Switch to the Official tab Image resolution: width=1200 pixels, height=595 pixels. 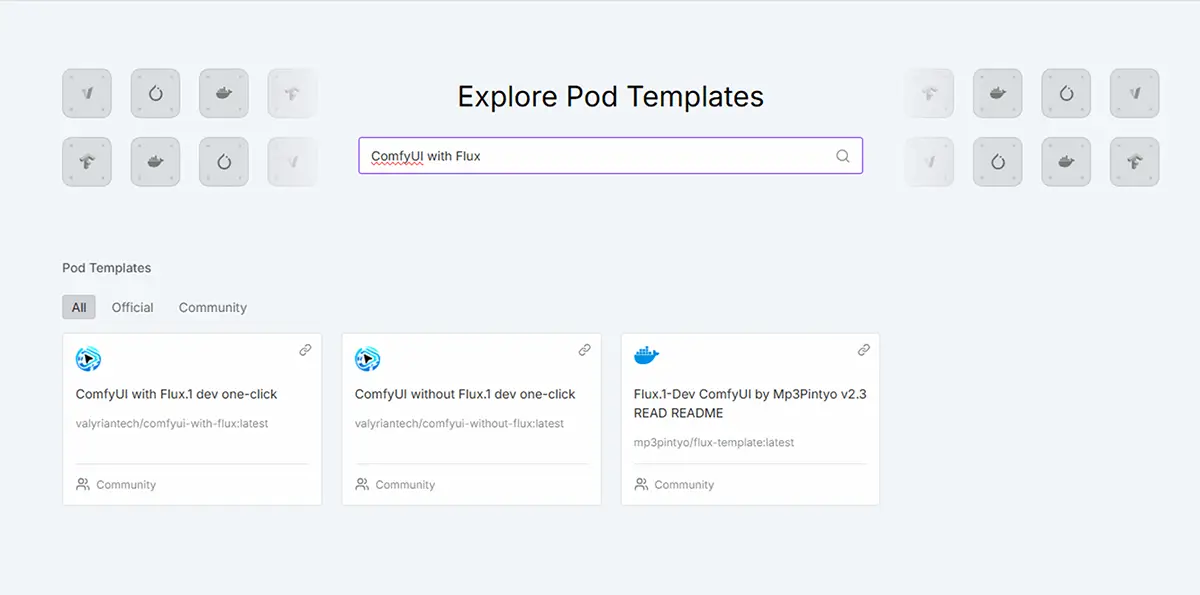click(133, 307)
